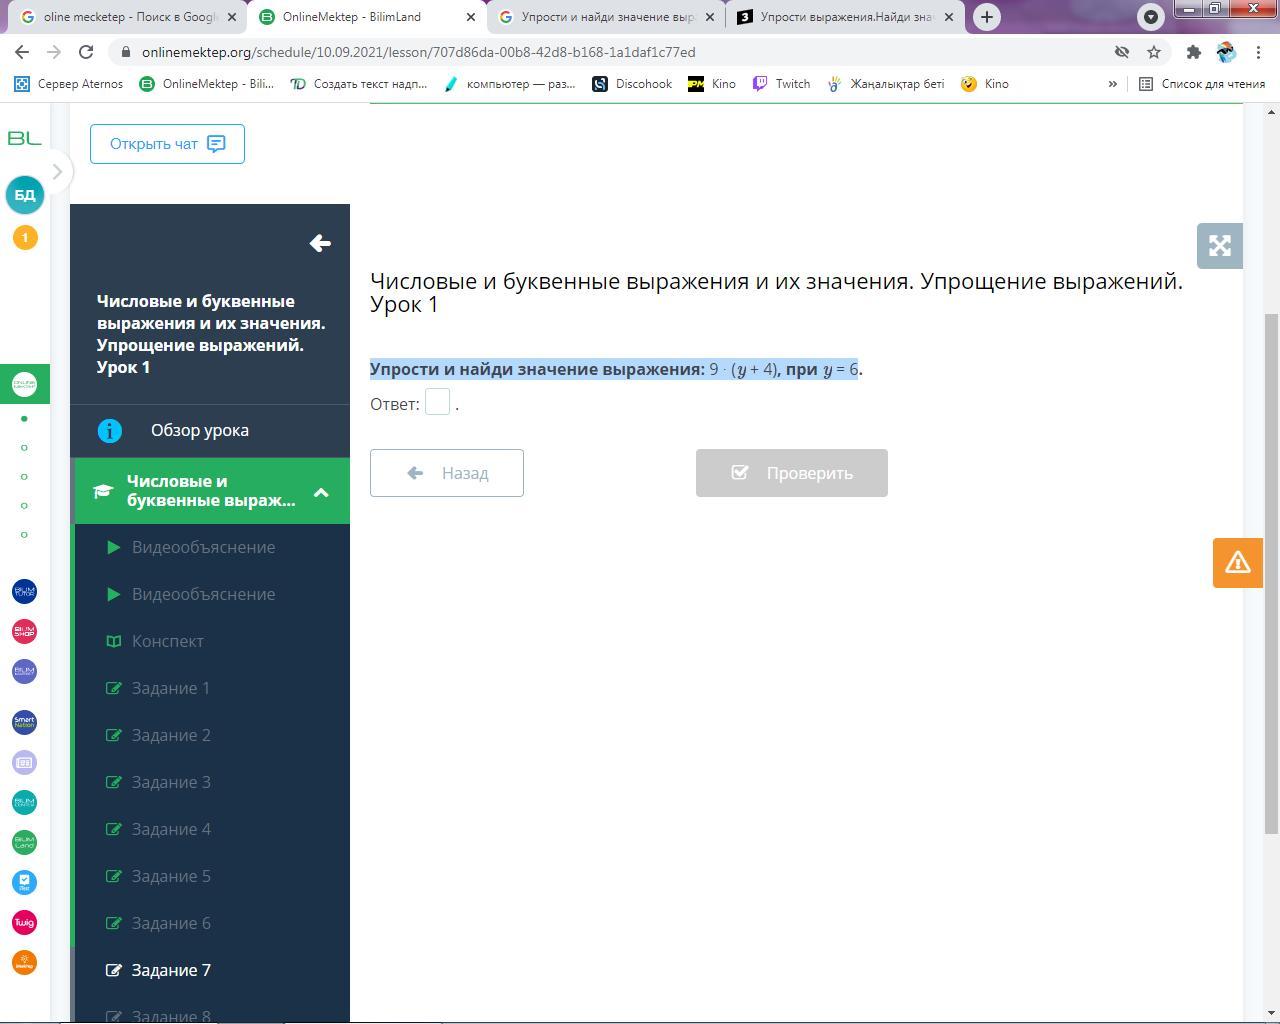Bookmark this page with star icon

[x=1154, y=52]
